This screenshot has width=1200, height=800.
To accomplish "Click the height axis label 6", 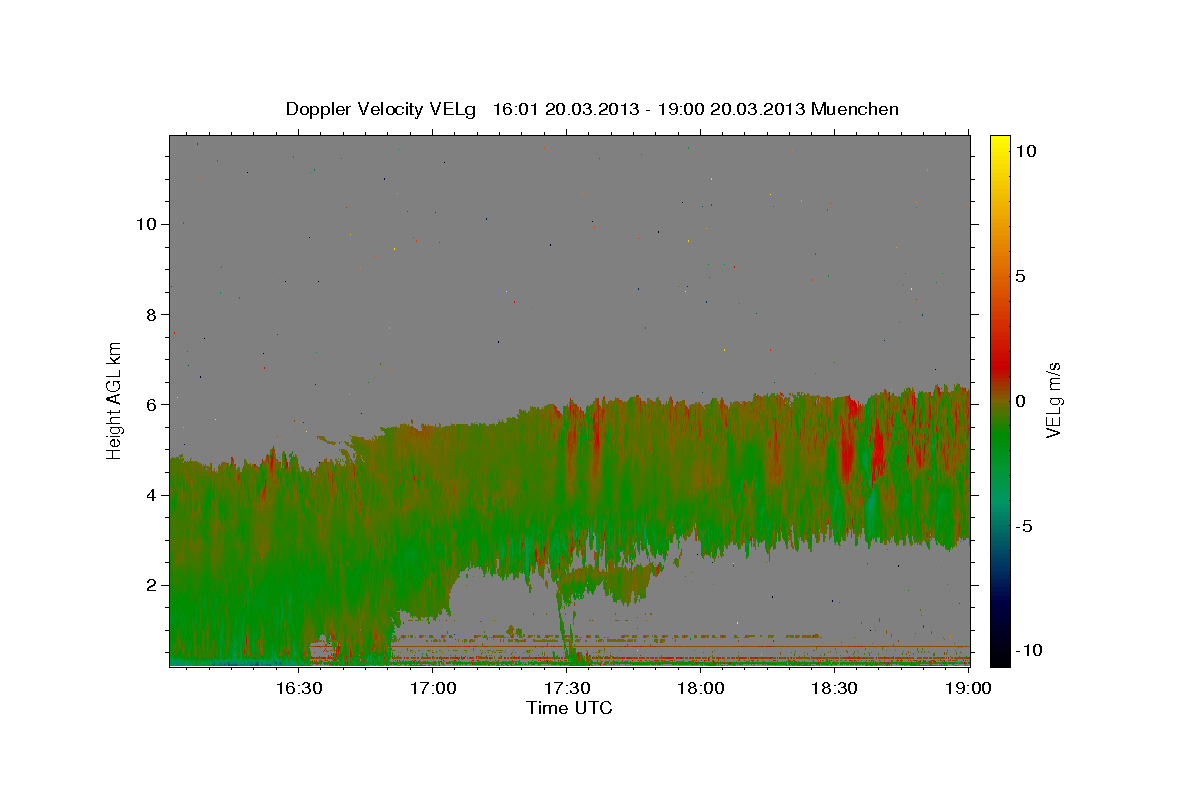I will pos(151,404).
